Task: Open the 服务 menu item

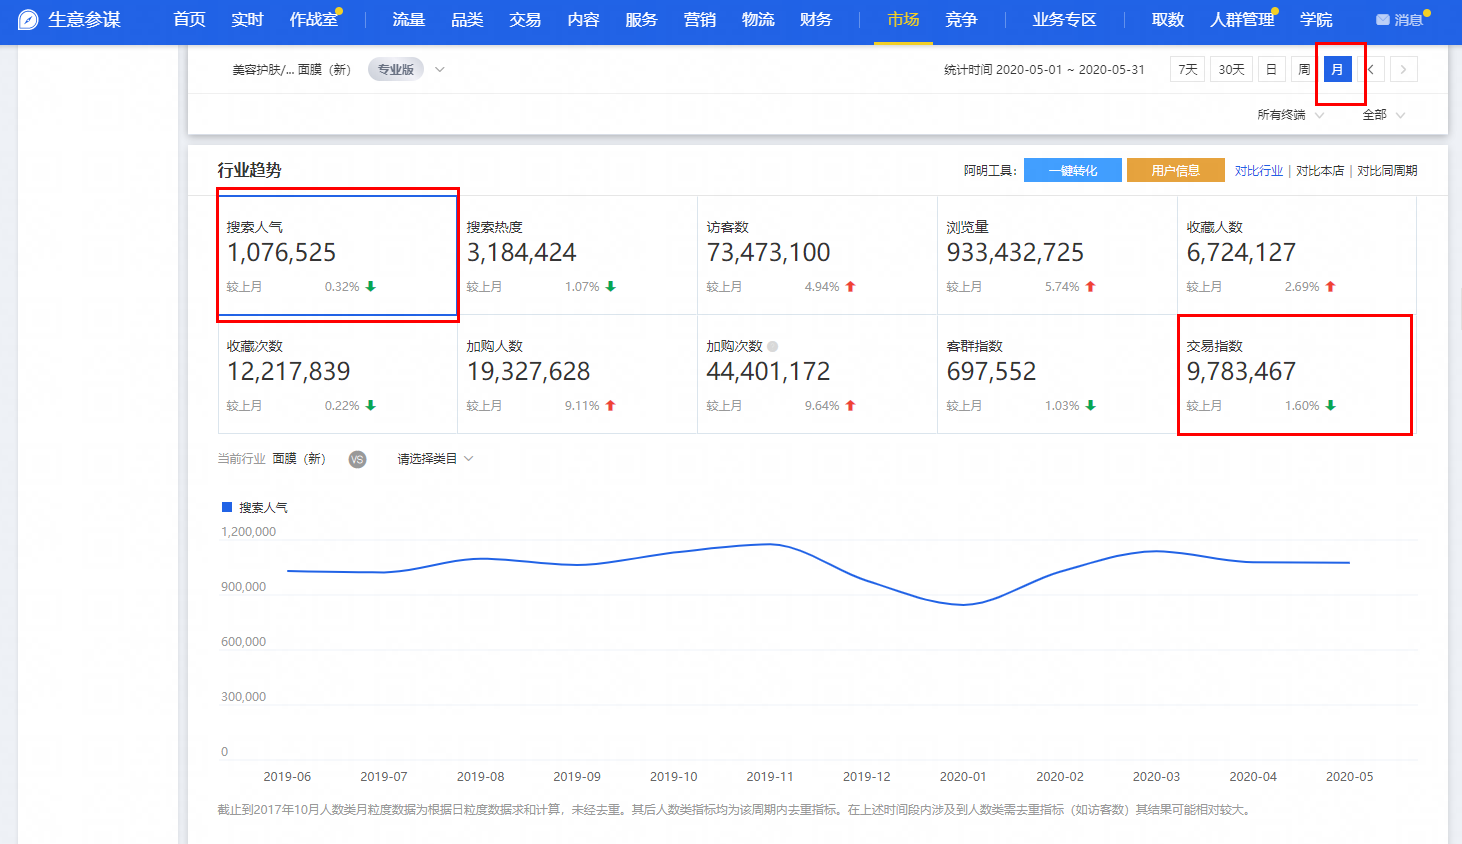Action: coord(641,20)
